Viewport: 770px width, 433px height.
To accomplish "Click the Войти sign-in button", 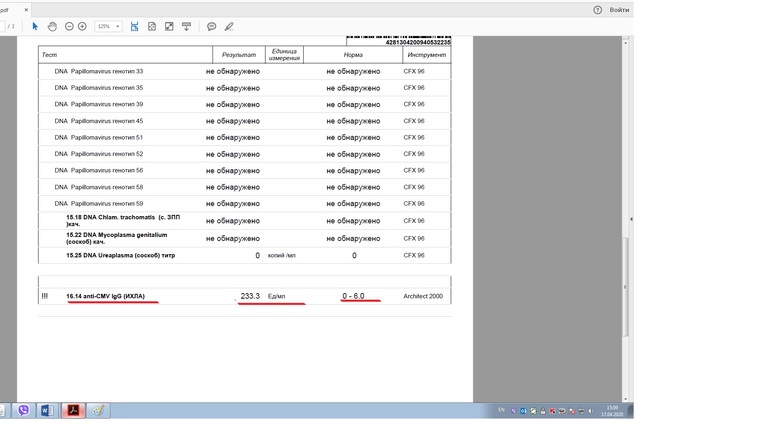I will coord(618,9).
